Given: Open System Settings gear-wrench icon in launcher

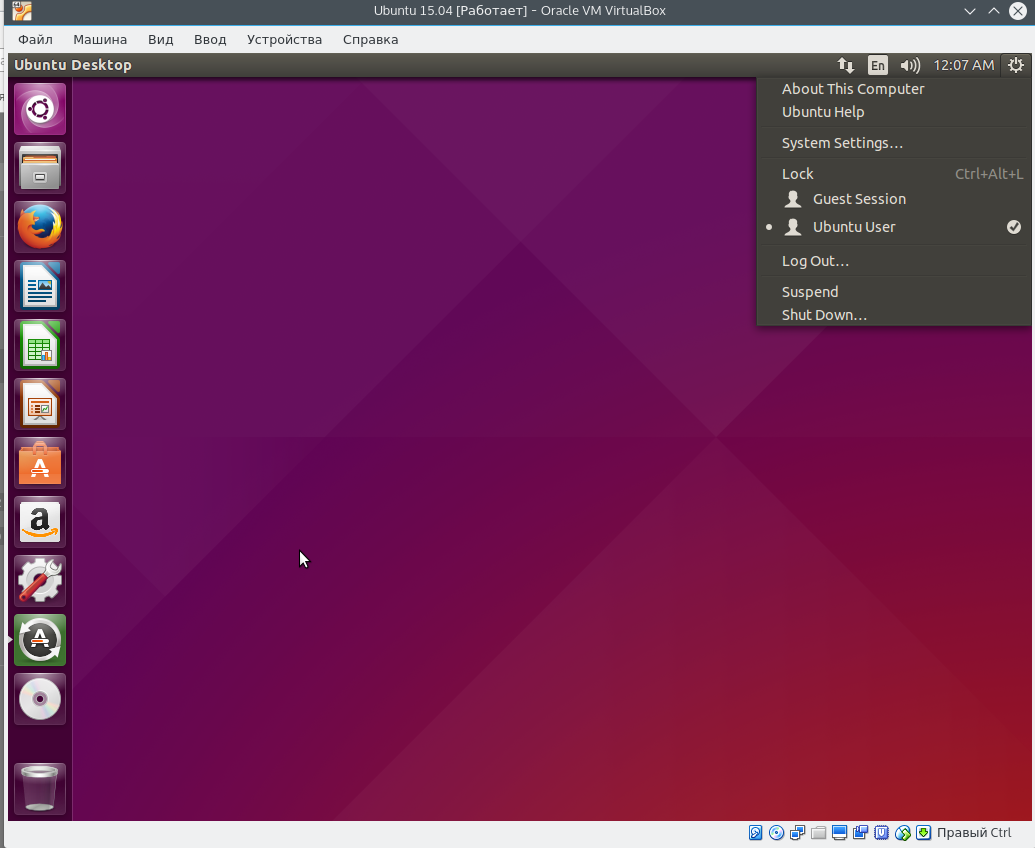Looking at the screenshot, I should [40, 581].
